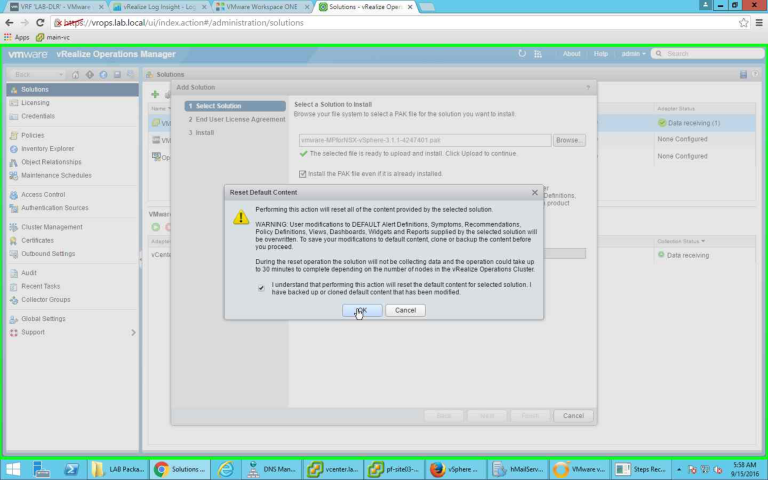Click the Adapter Status column header
768x480 pixels.
(705, 108)
